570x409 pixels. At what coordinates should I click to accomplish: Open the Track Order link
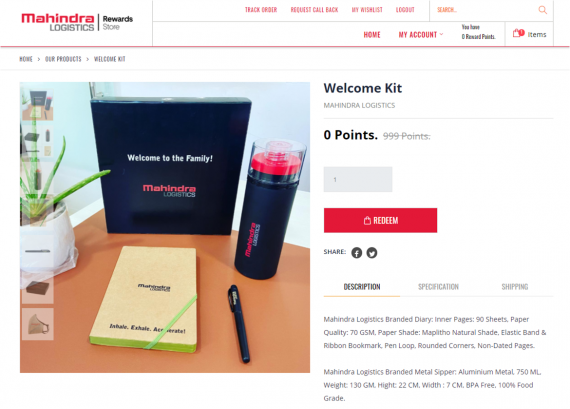tap(261, 10)
